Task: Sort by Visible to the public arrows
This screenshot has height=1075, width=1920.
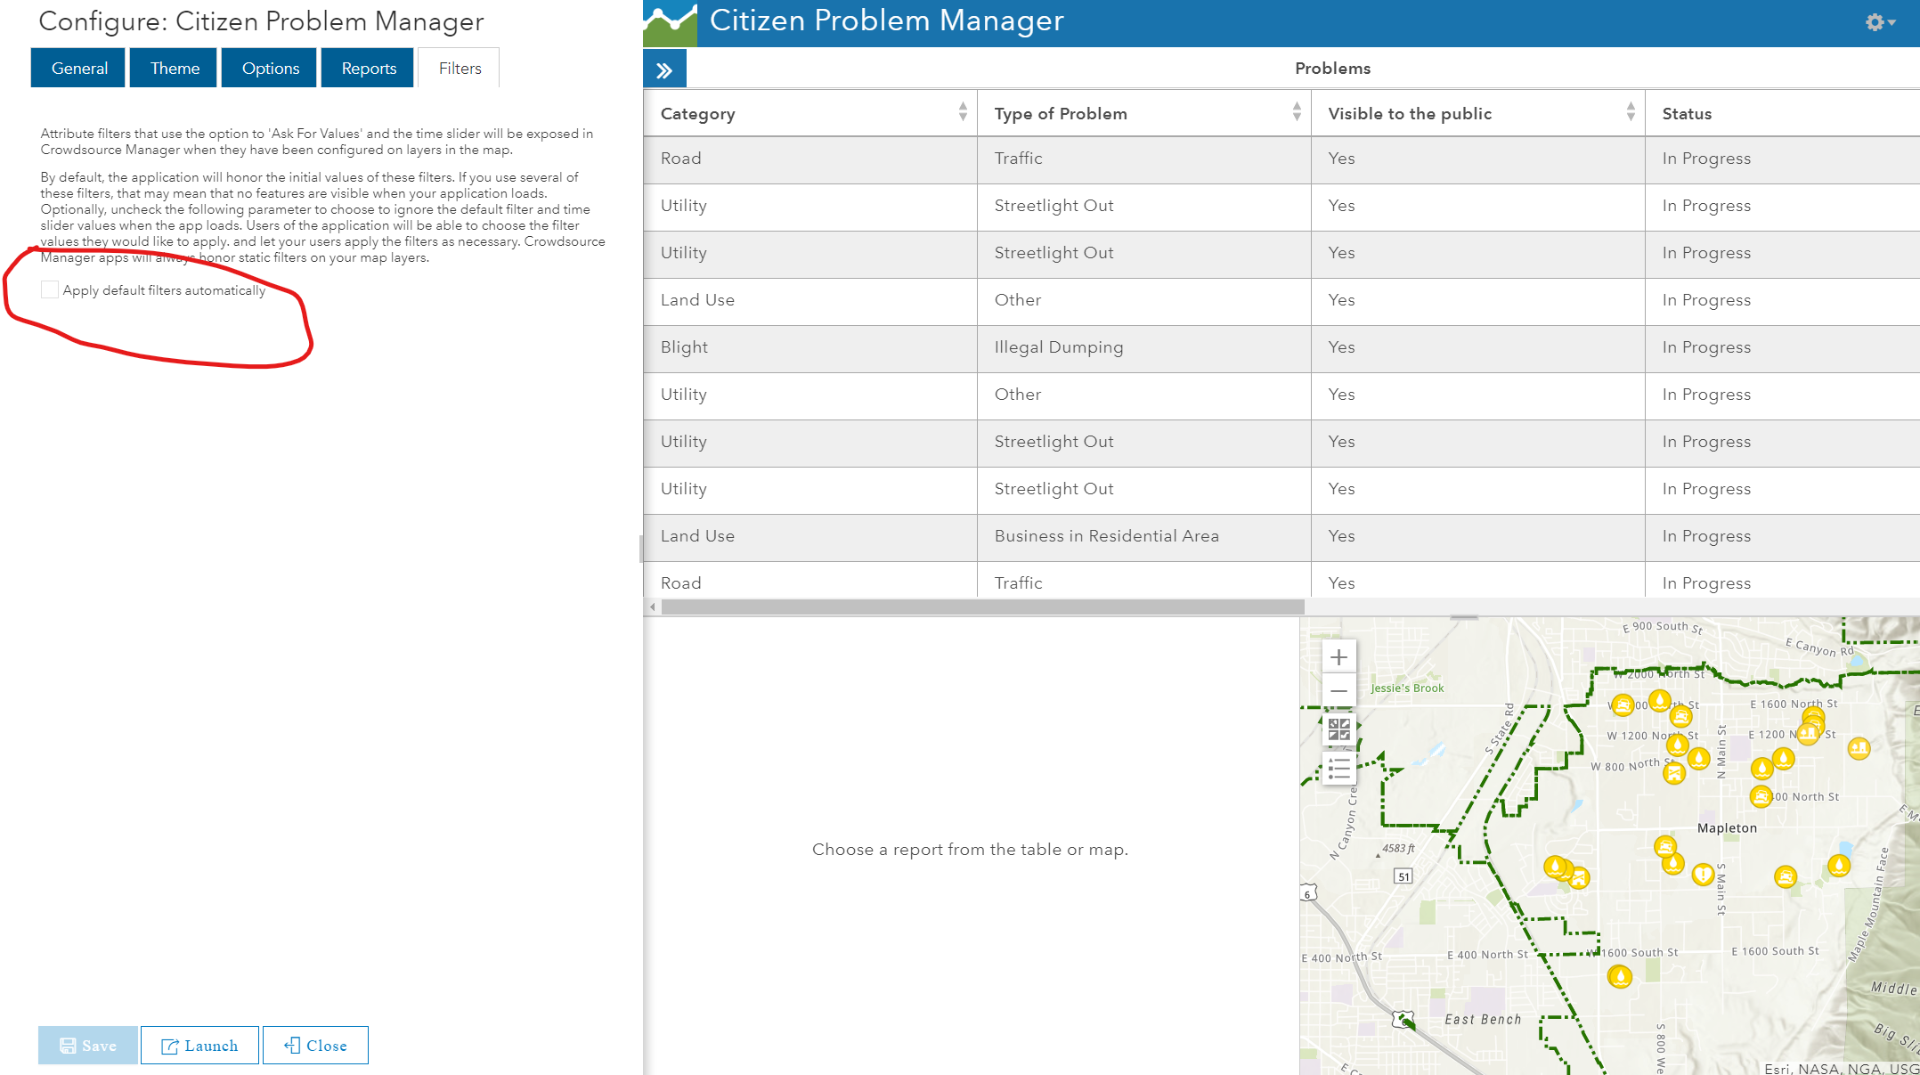Action: pyautogui.click(x=1630, y=112)
